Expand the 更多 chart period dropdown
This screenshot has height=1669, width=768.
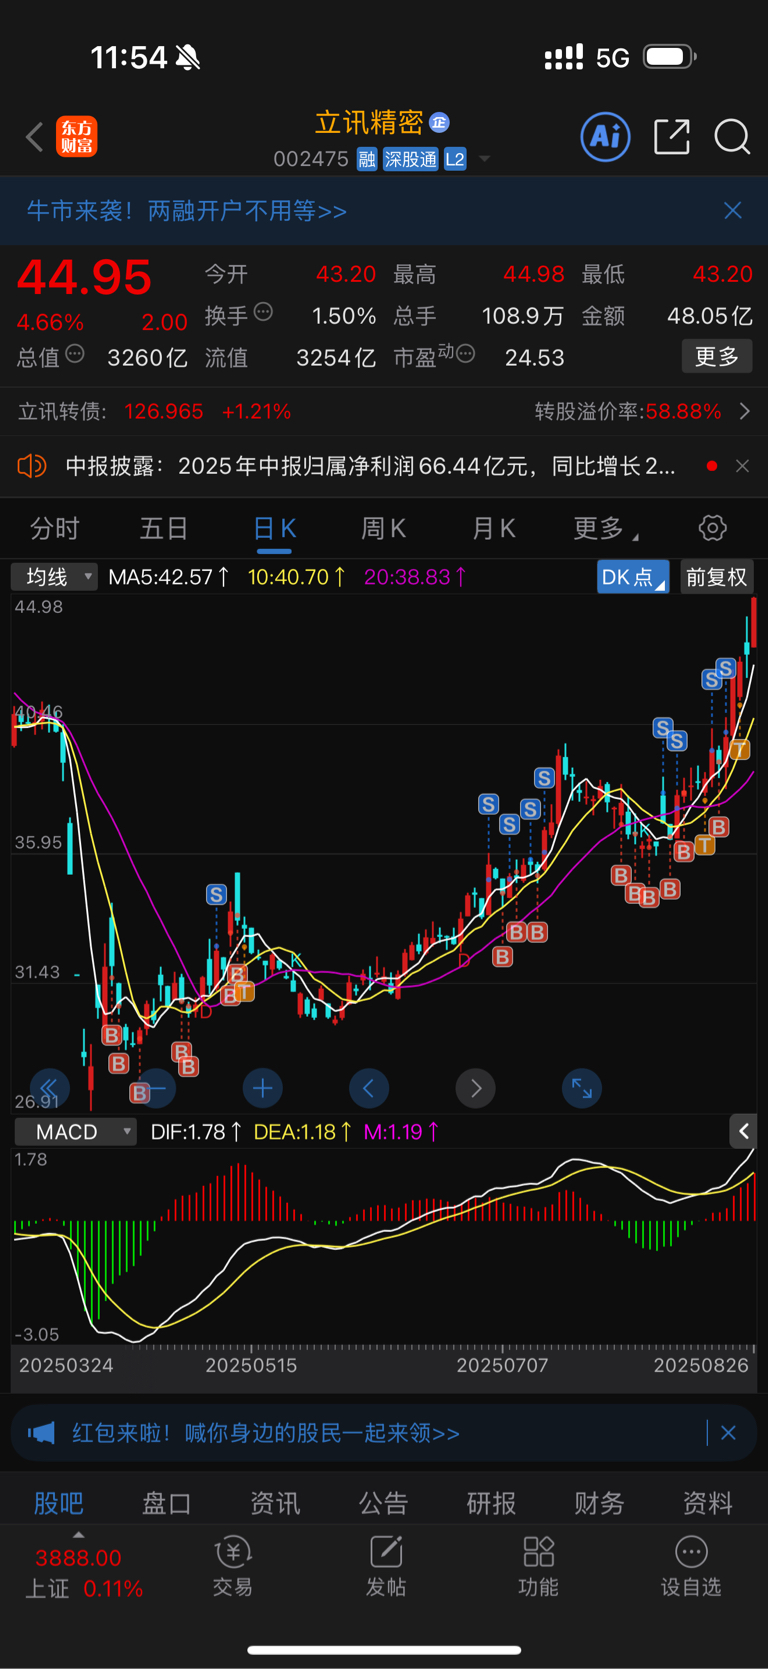click(605, 528)
